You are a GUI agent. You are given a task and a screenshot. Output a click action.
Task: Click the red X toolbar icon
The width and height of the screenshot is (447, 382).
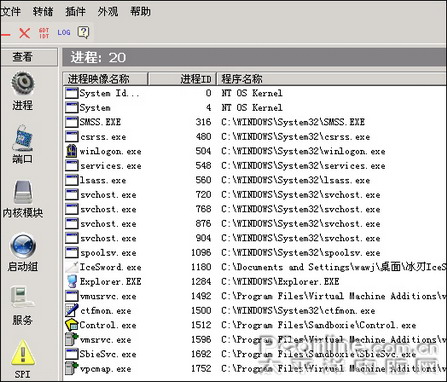point(24,33)
